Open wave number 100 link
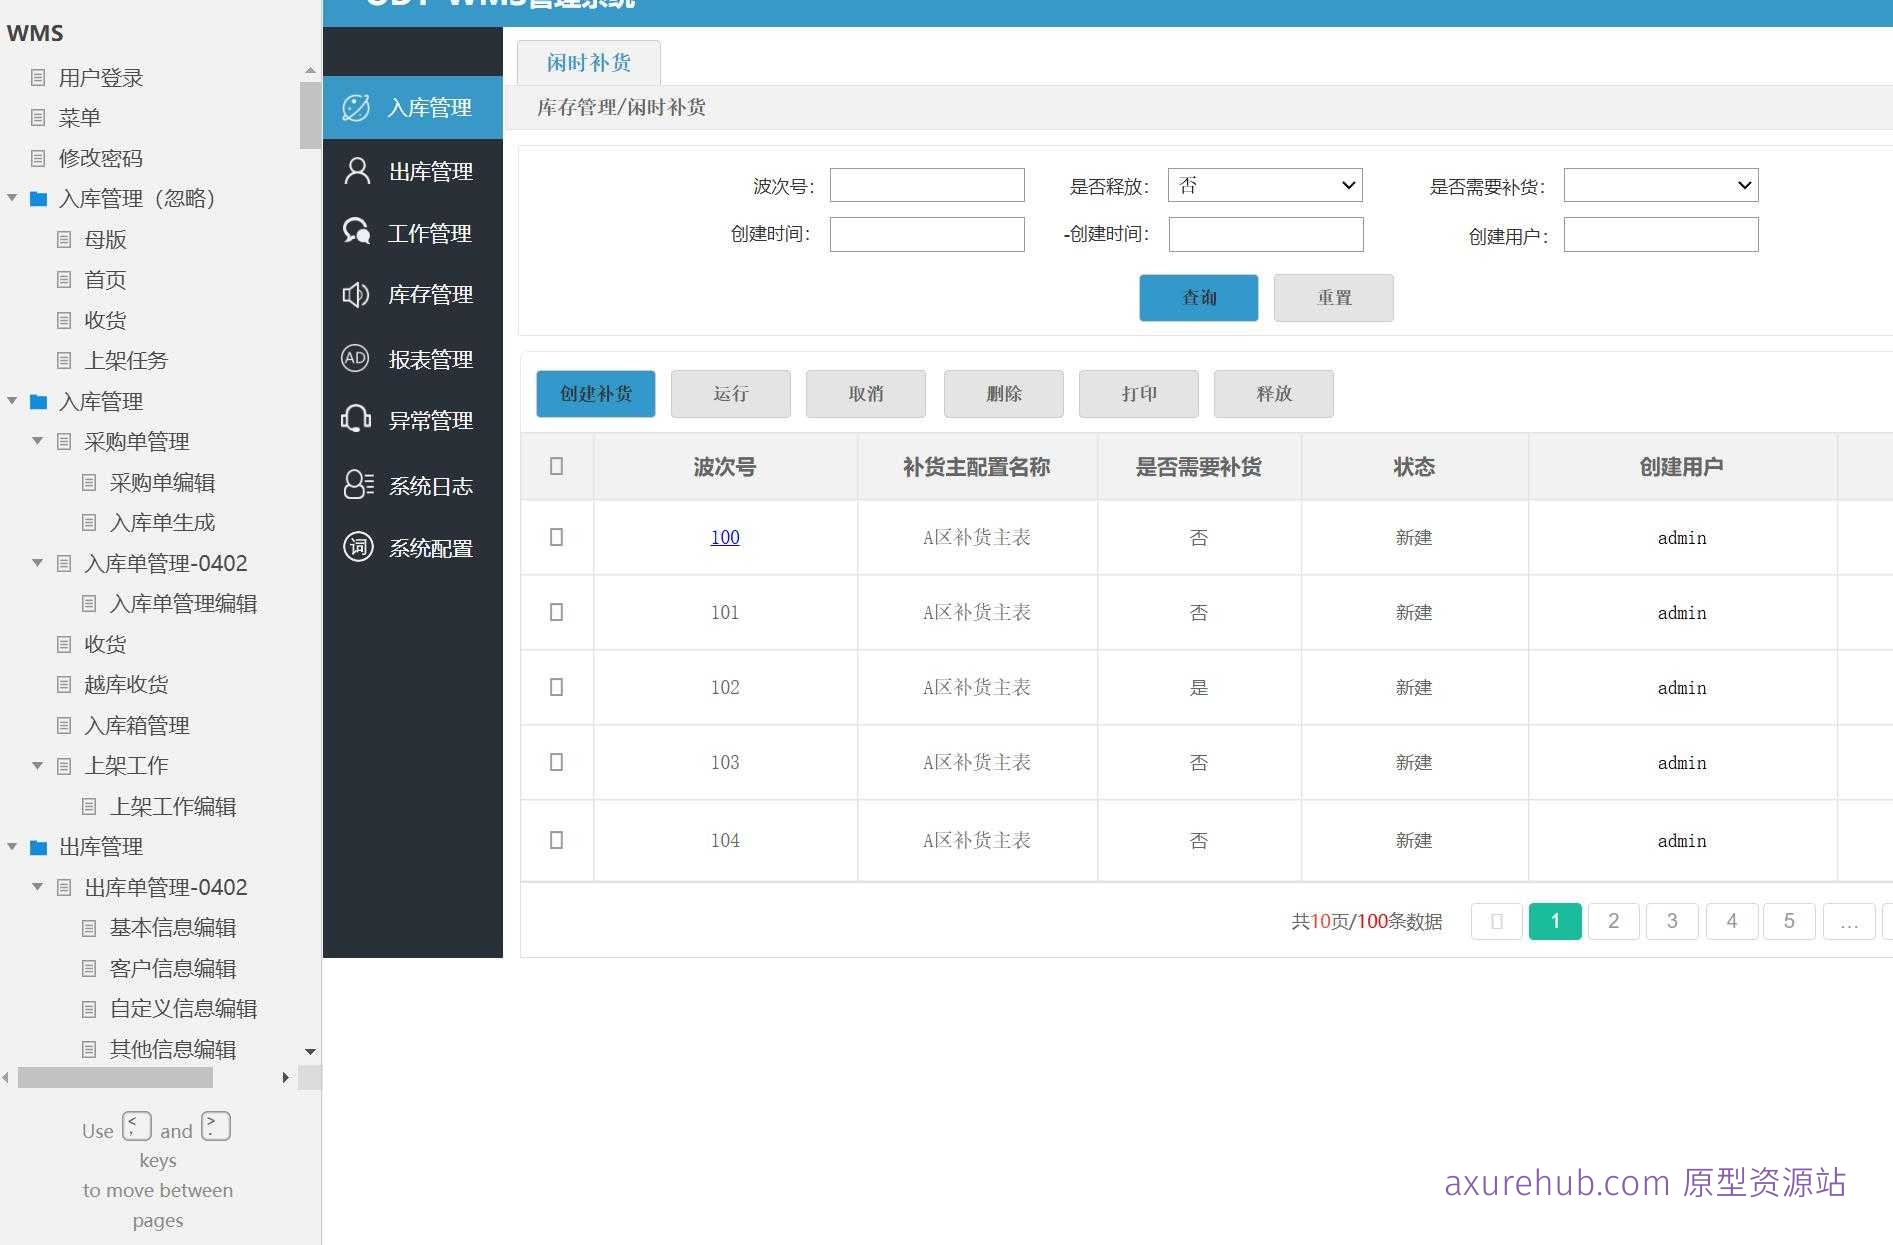Screen dimensions: 1893x1245 724,537
